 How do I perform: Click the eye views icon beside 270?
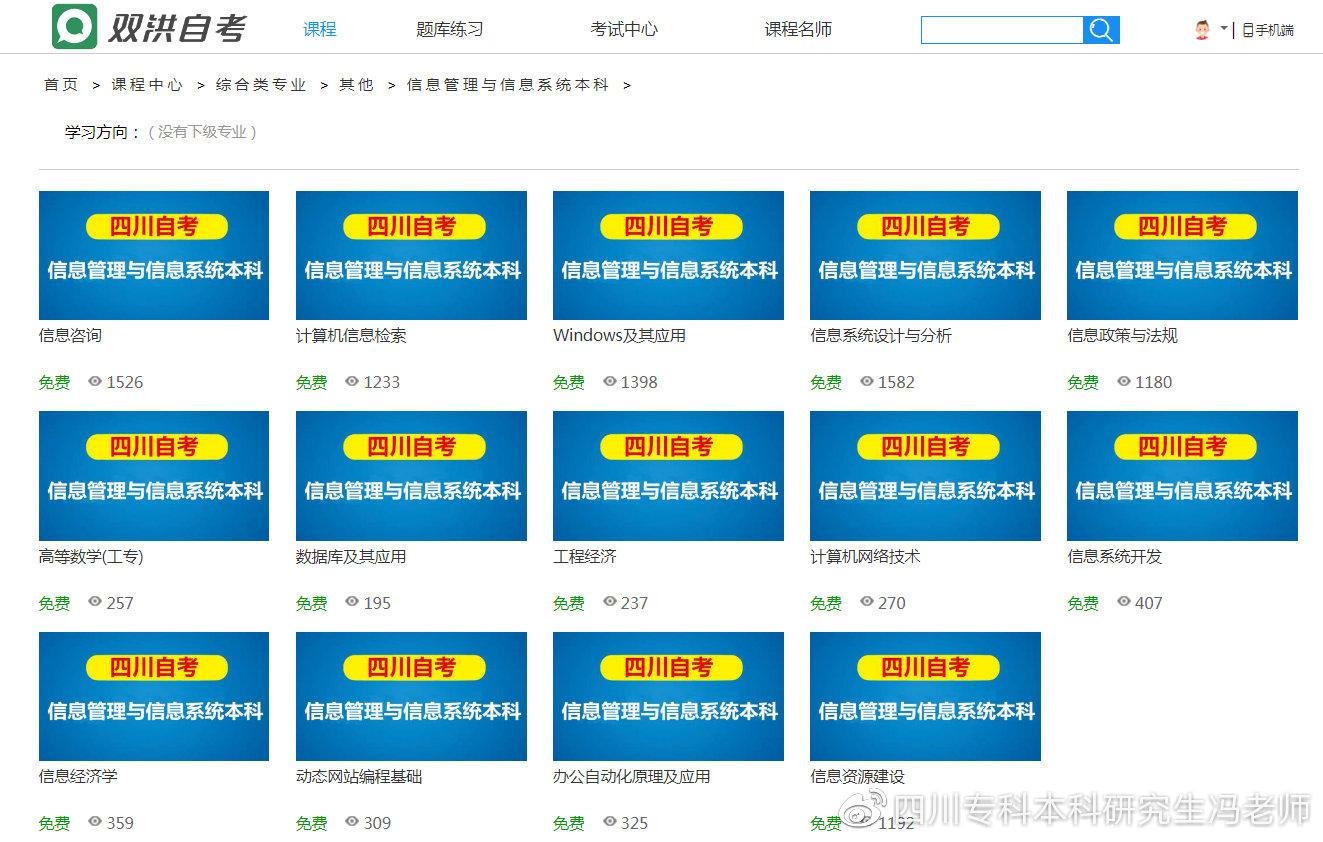[x=867, y=602]
